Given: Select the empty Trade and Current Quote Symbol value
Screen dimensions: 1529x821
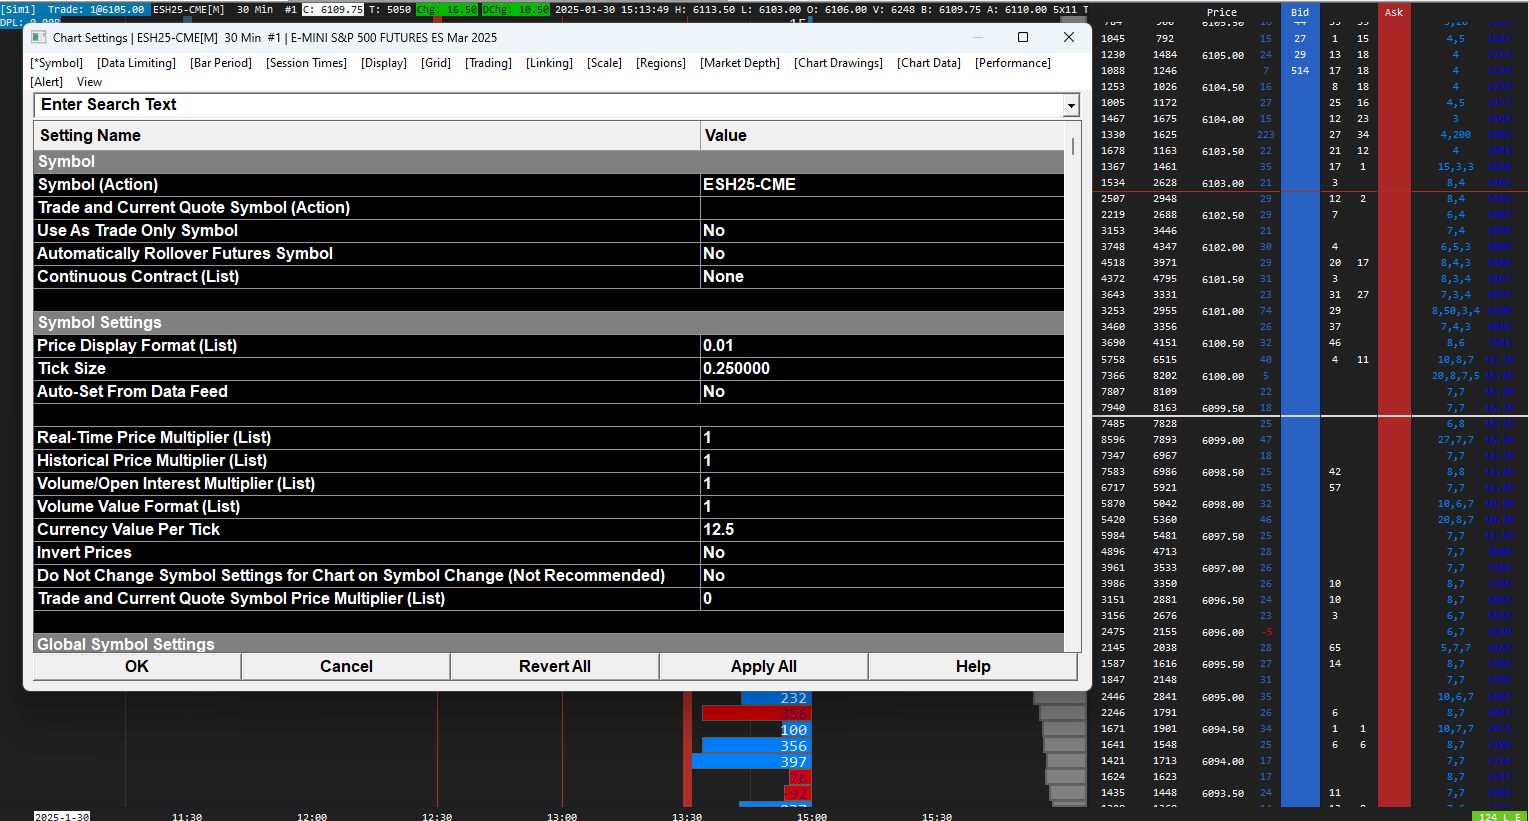Looking at the screenshot, I should (x=882, y=208).
